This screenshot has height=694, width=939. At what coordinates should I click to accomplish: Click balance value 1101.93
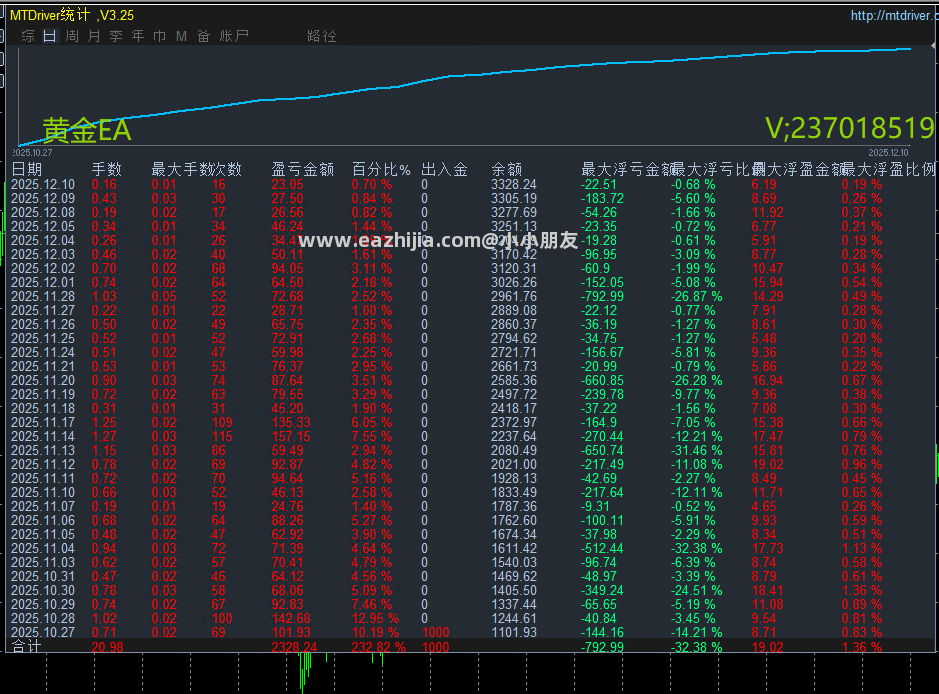[x=514, y=632]
